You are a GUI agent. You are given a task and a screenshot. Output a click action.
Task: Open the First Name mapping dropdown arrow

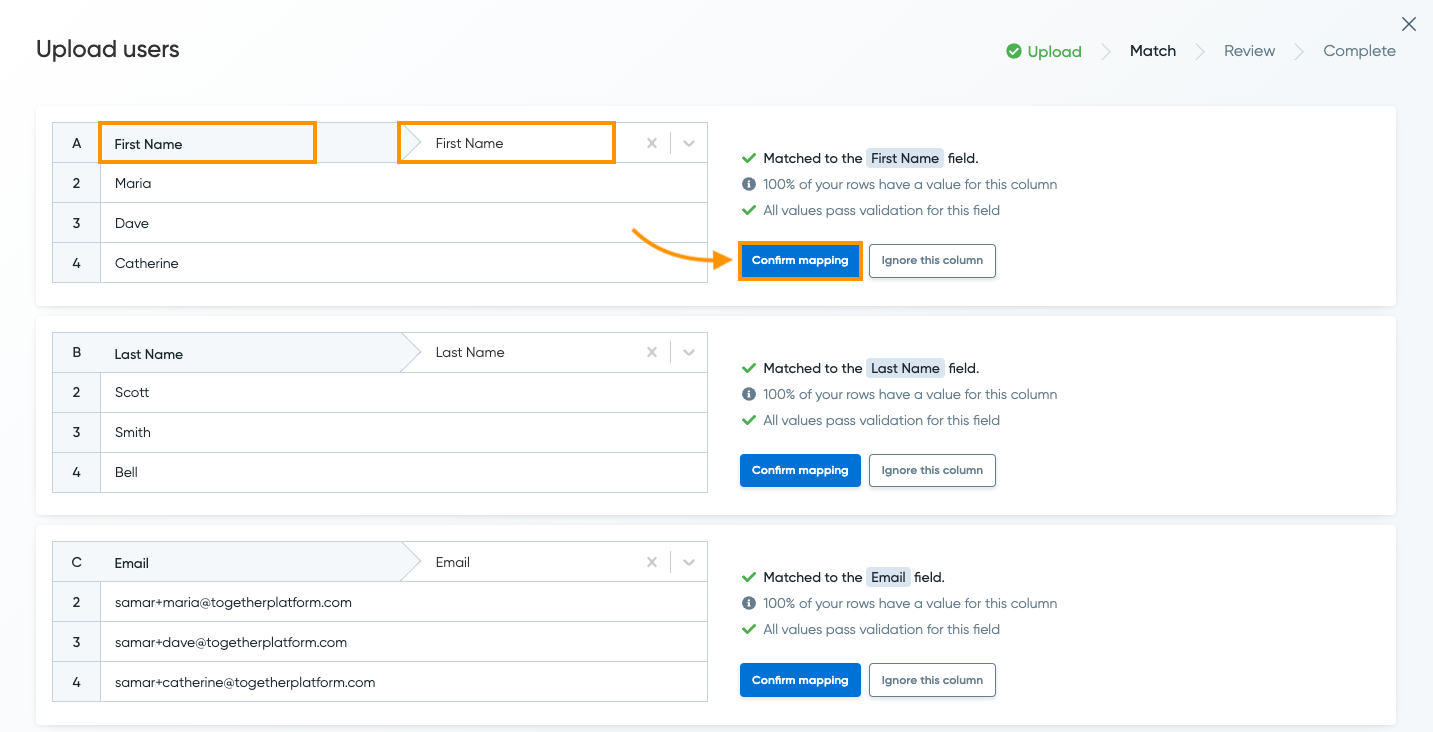tap(689, 143)
